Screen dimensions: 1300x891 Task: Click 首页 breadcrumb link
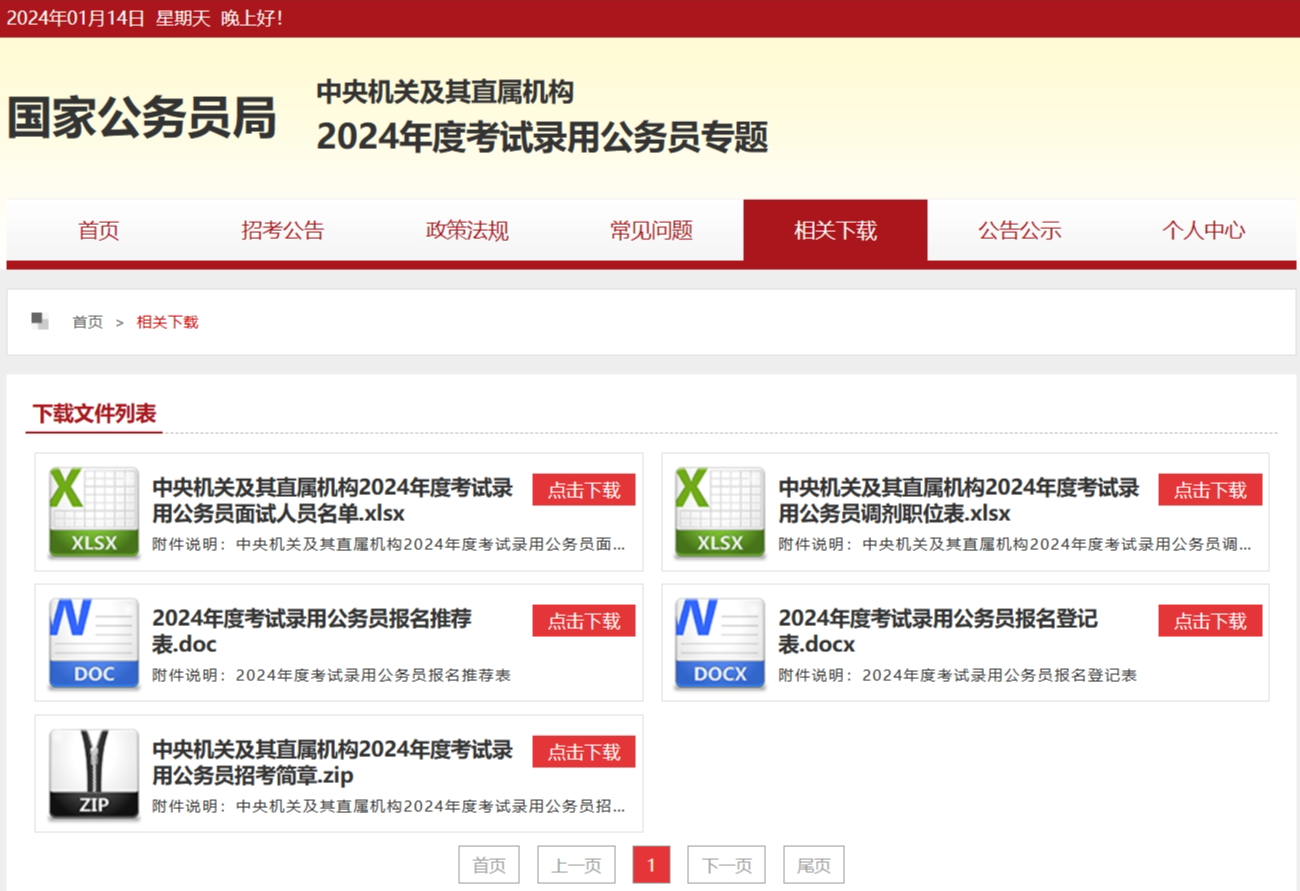87,322
